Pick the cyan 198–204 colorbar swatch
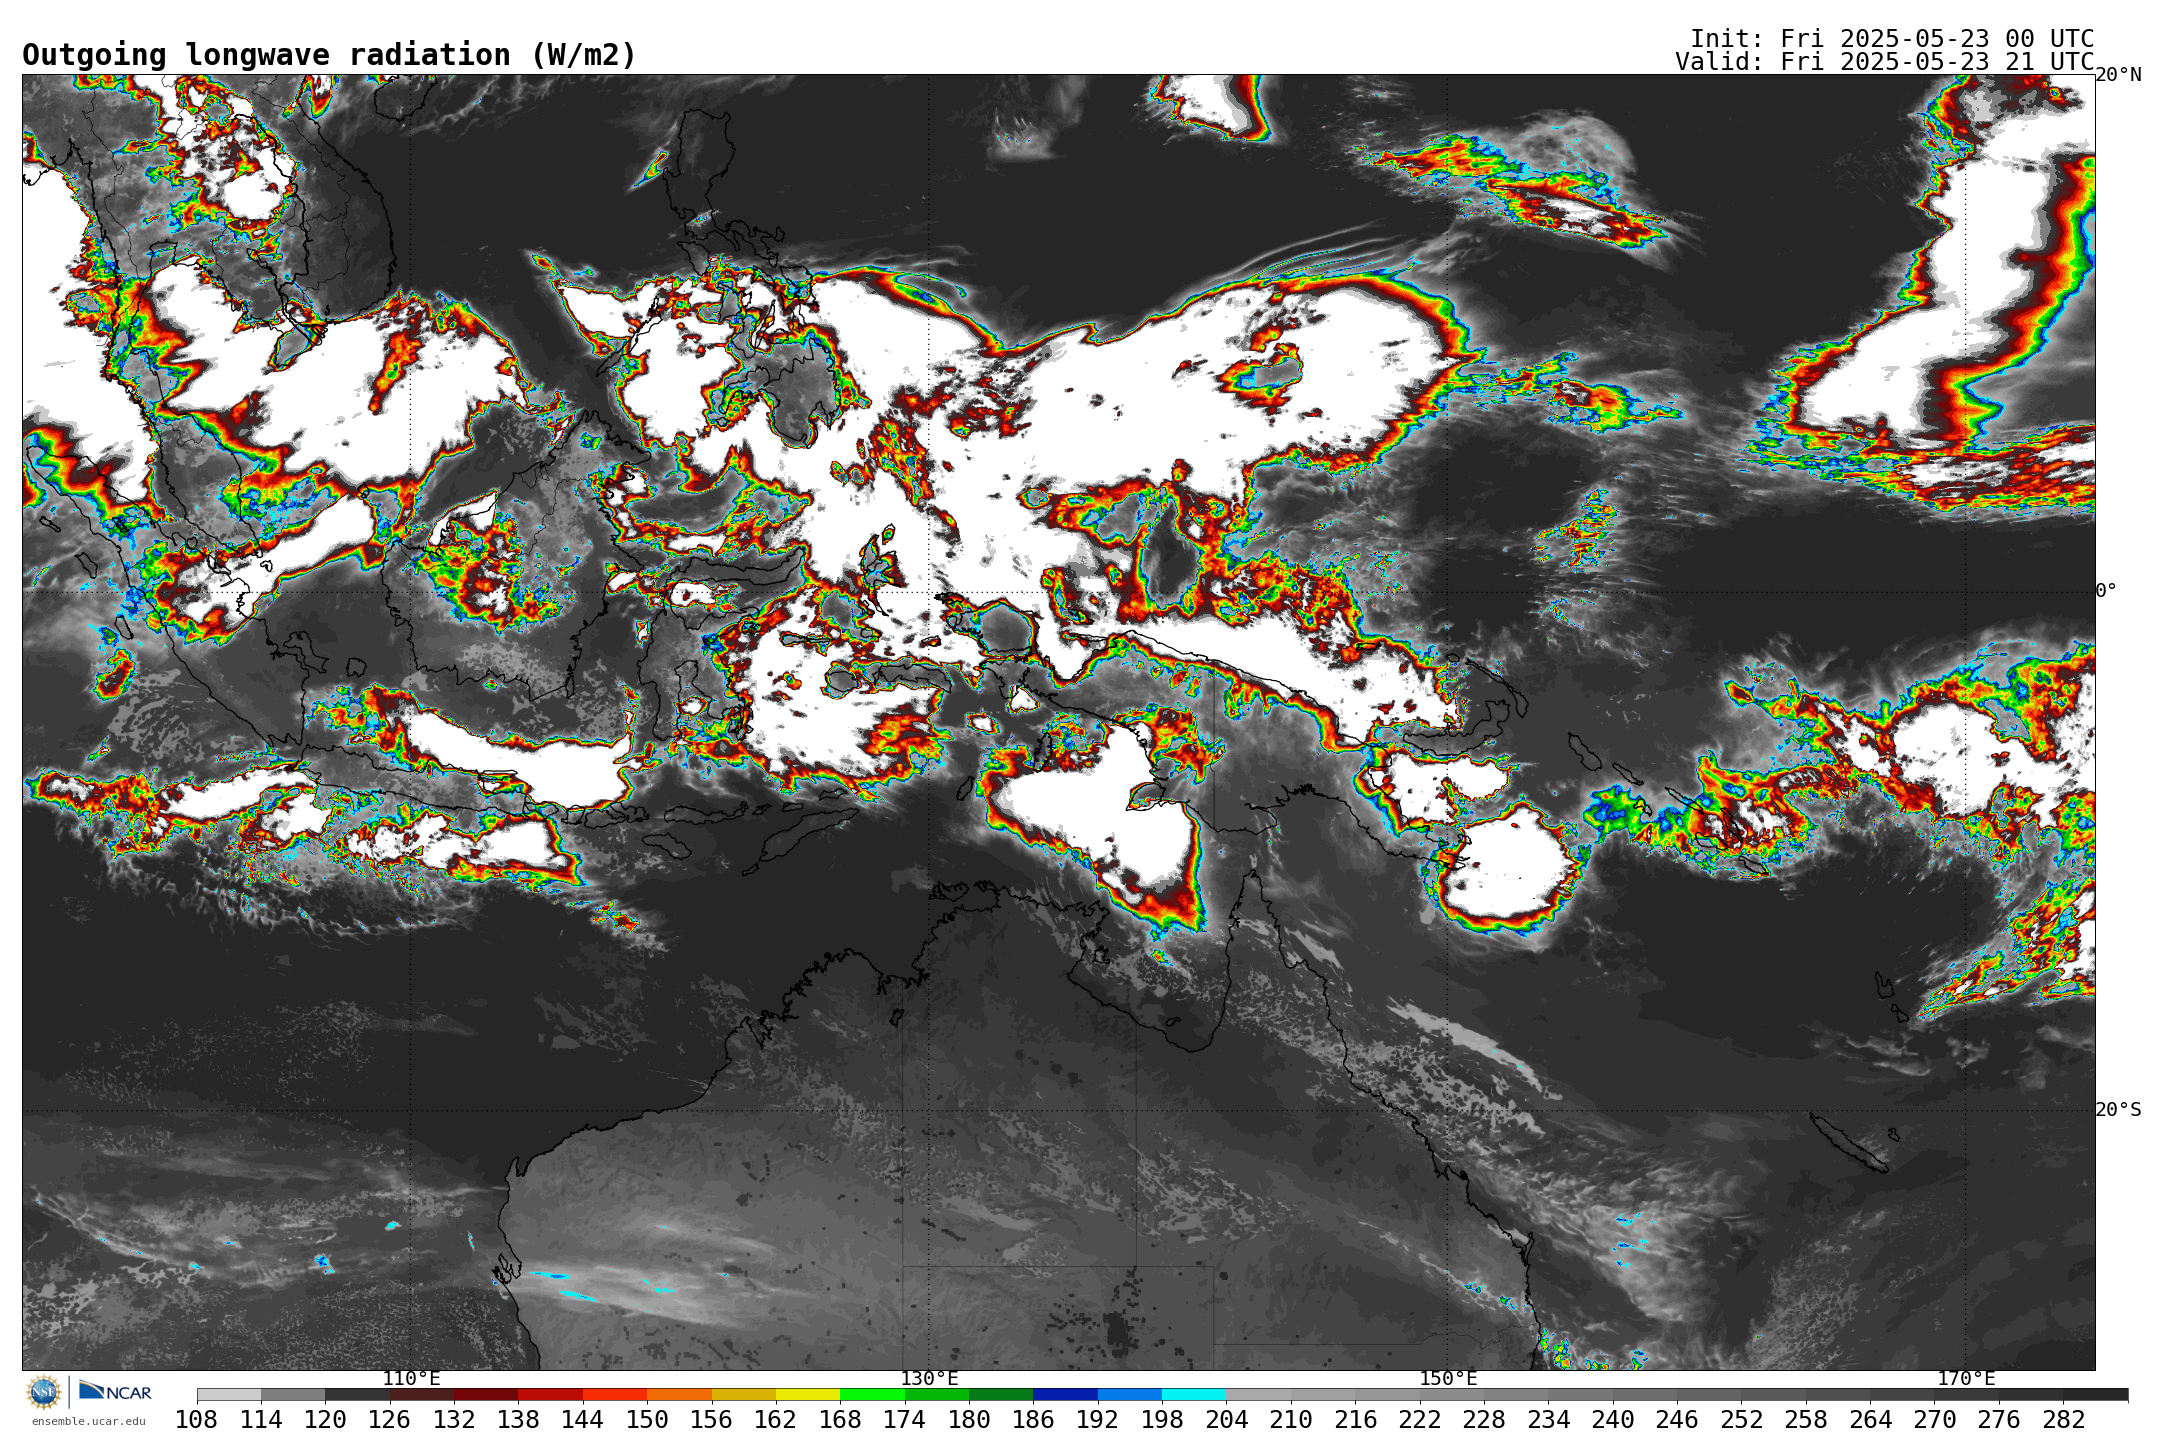The image size is (2160, 1433). coord(1194,1394)
